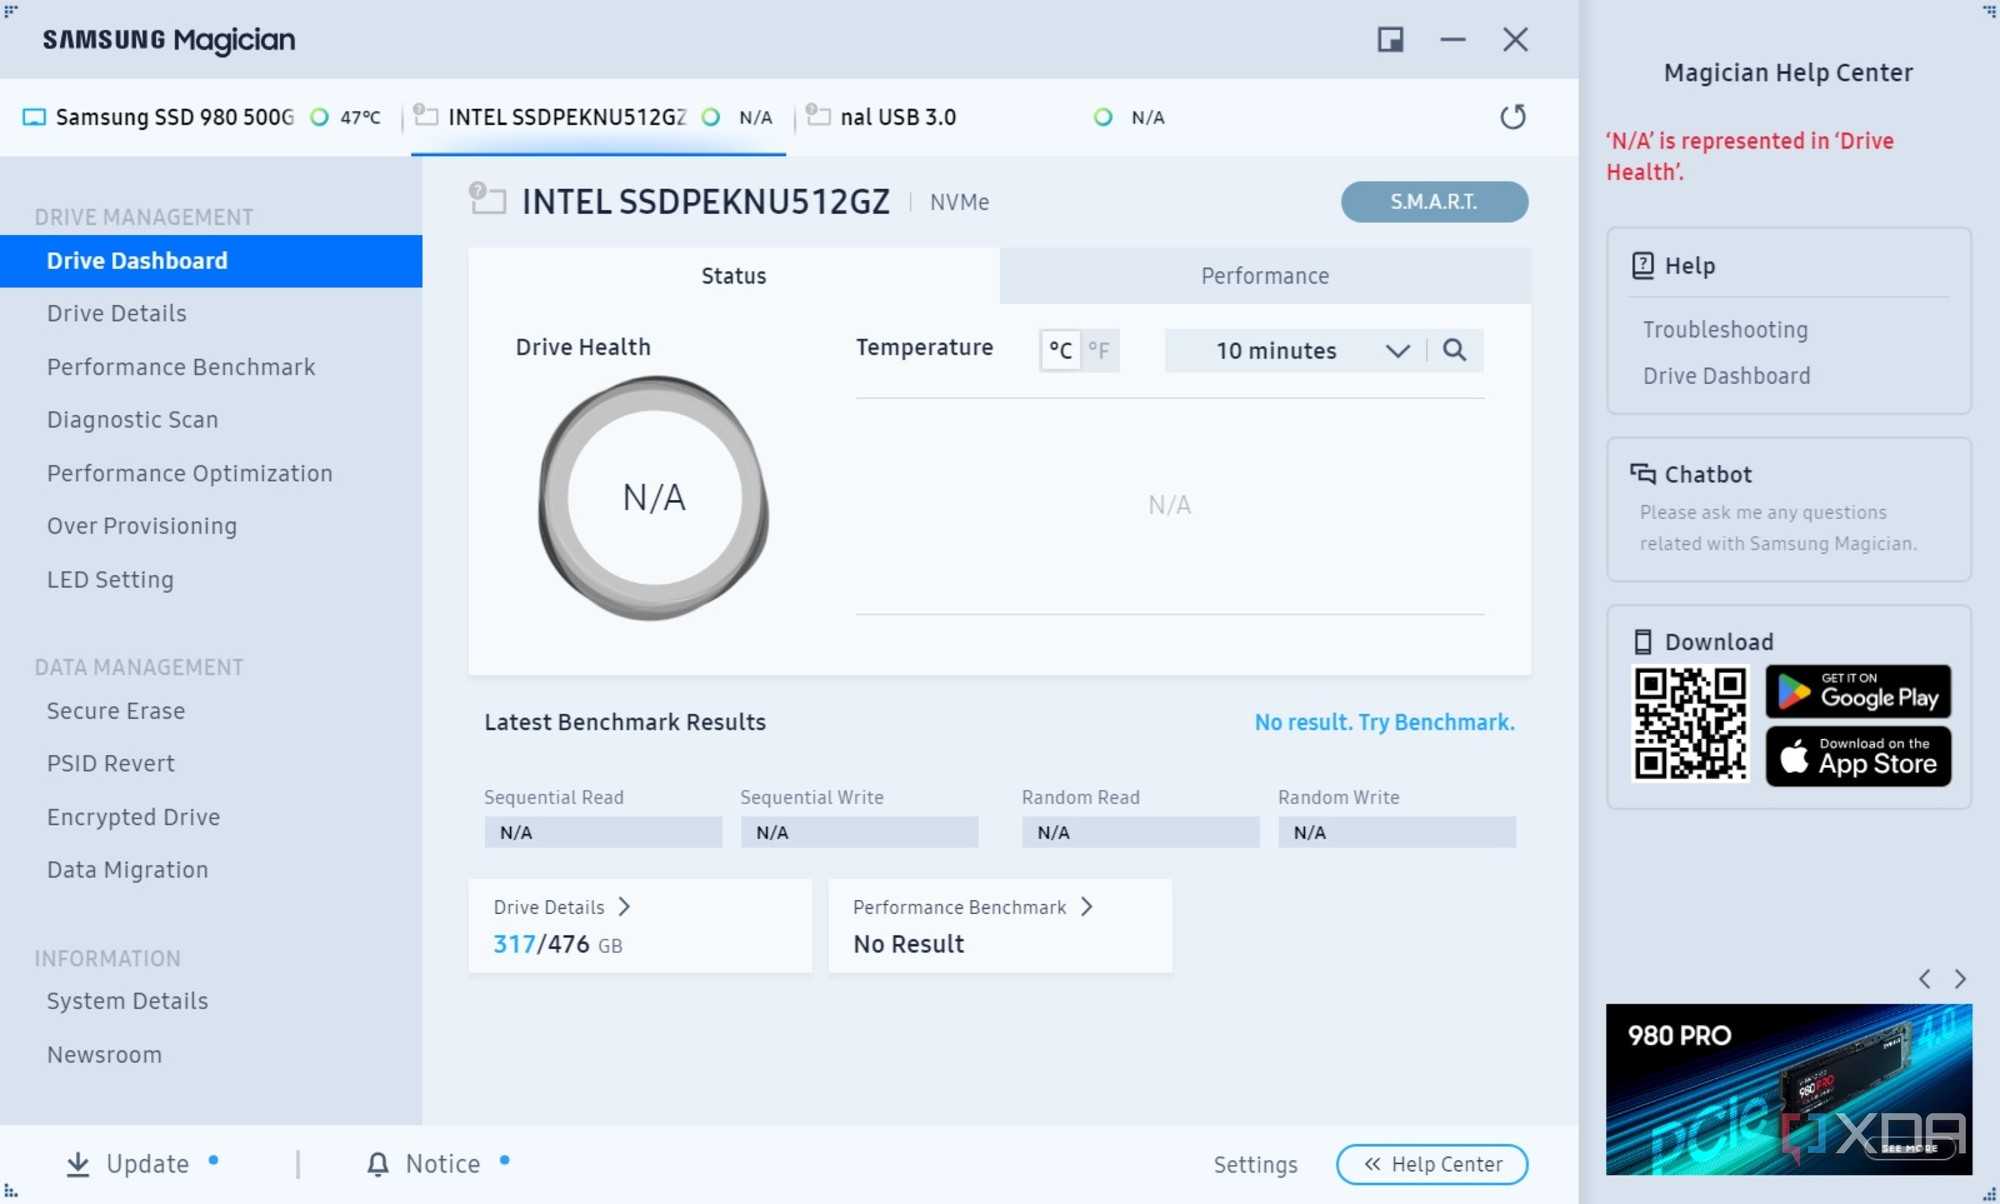Switch to nal USB 3.0 drive tab
Image resolution: width=2000 pixels, height=1204 pixels.
985,117
